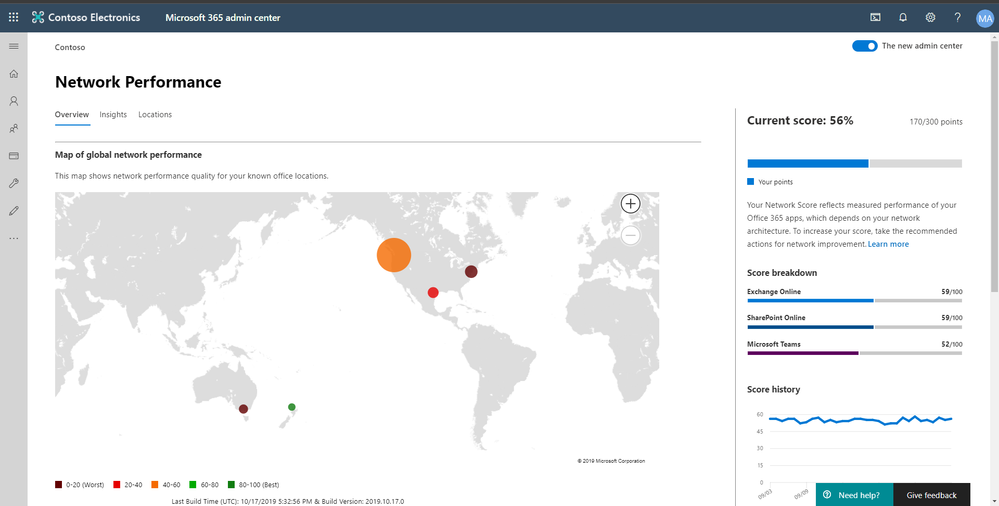The image size is (999, 506).
Task: Click the 170/300 points text
Action: (936, 122)
